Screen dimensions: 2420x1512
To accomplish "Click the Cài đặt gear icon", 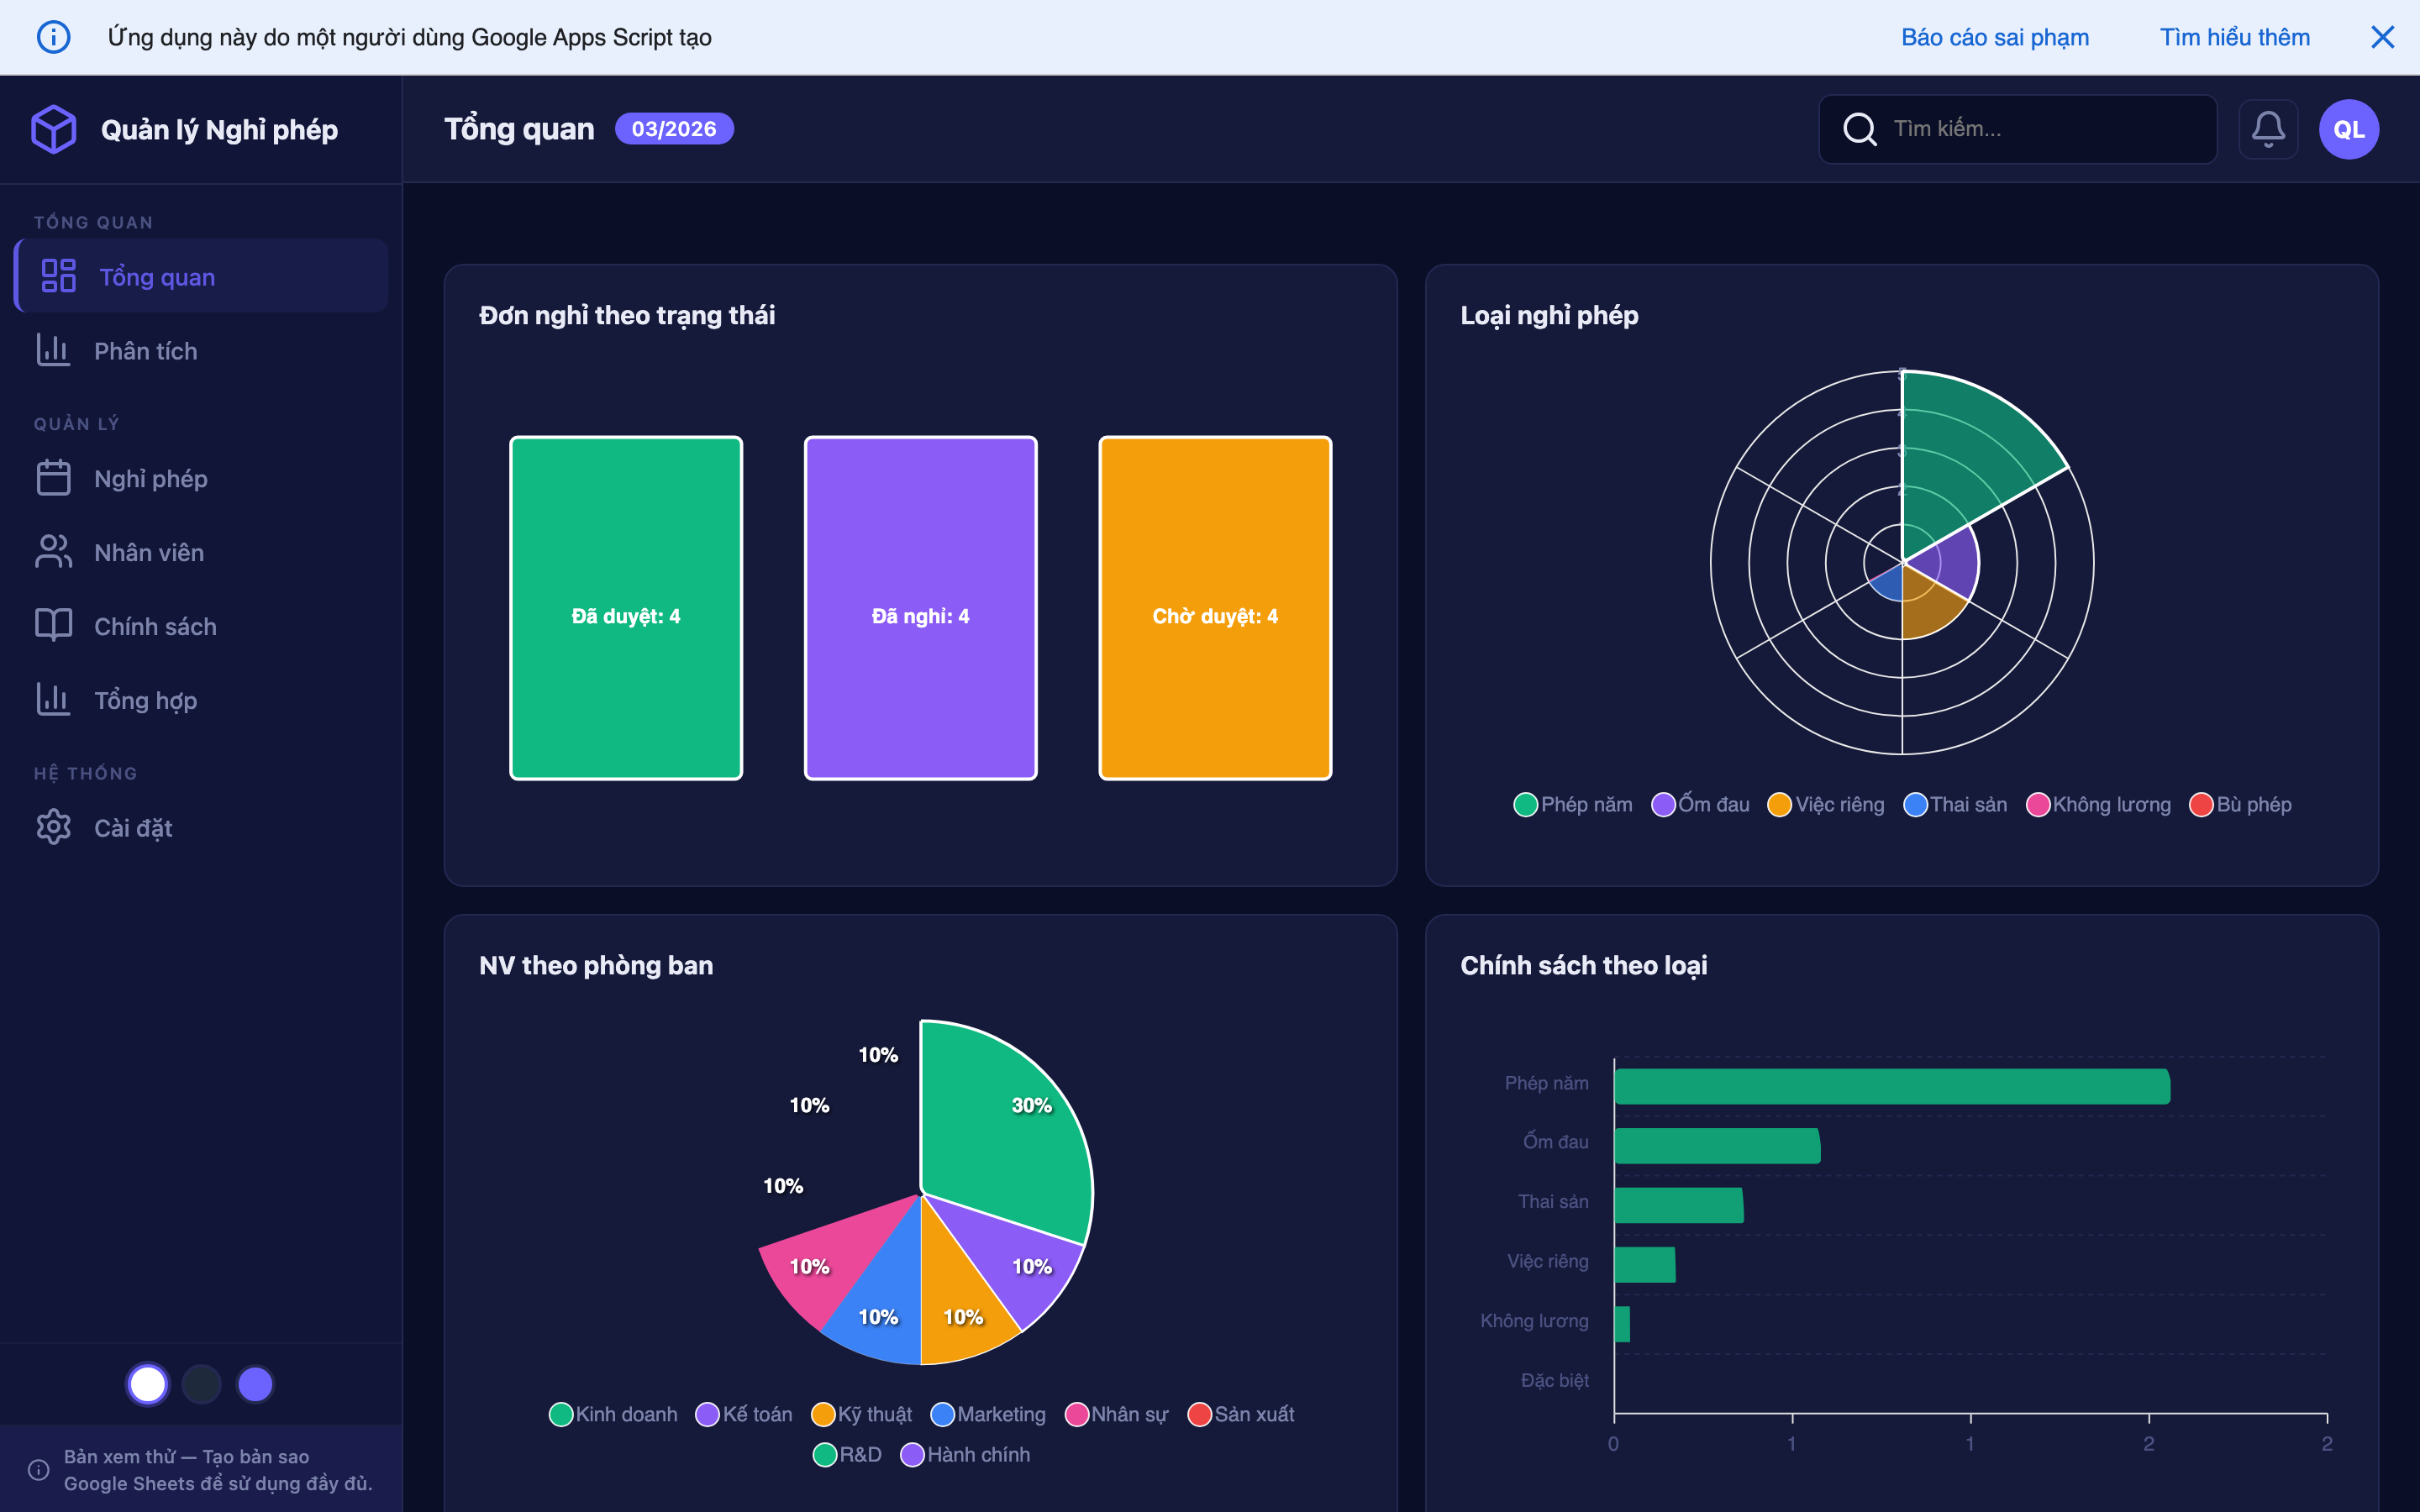I will [54, 828].
